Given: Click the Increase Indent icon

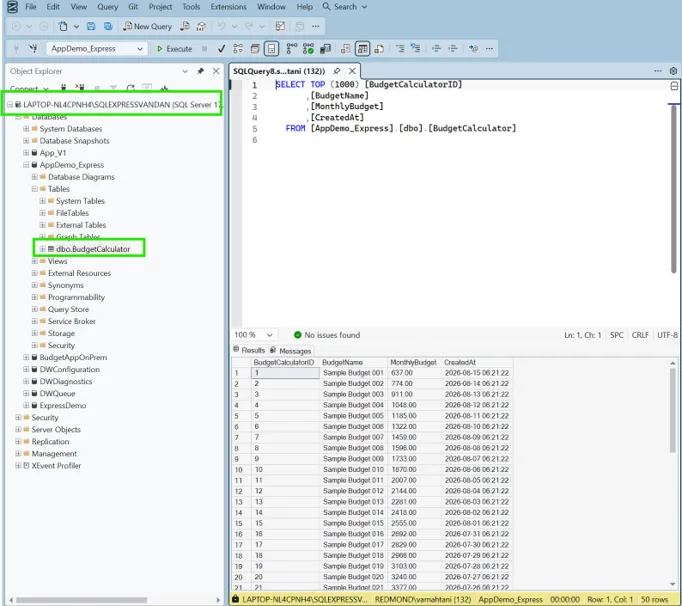Looking at the screenshot, I should click(x=453, y=48).
